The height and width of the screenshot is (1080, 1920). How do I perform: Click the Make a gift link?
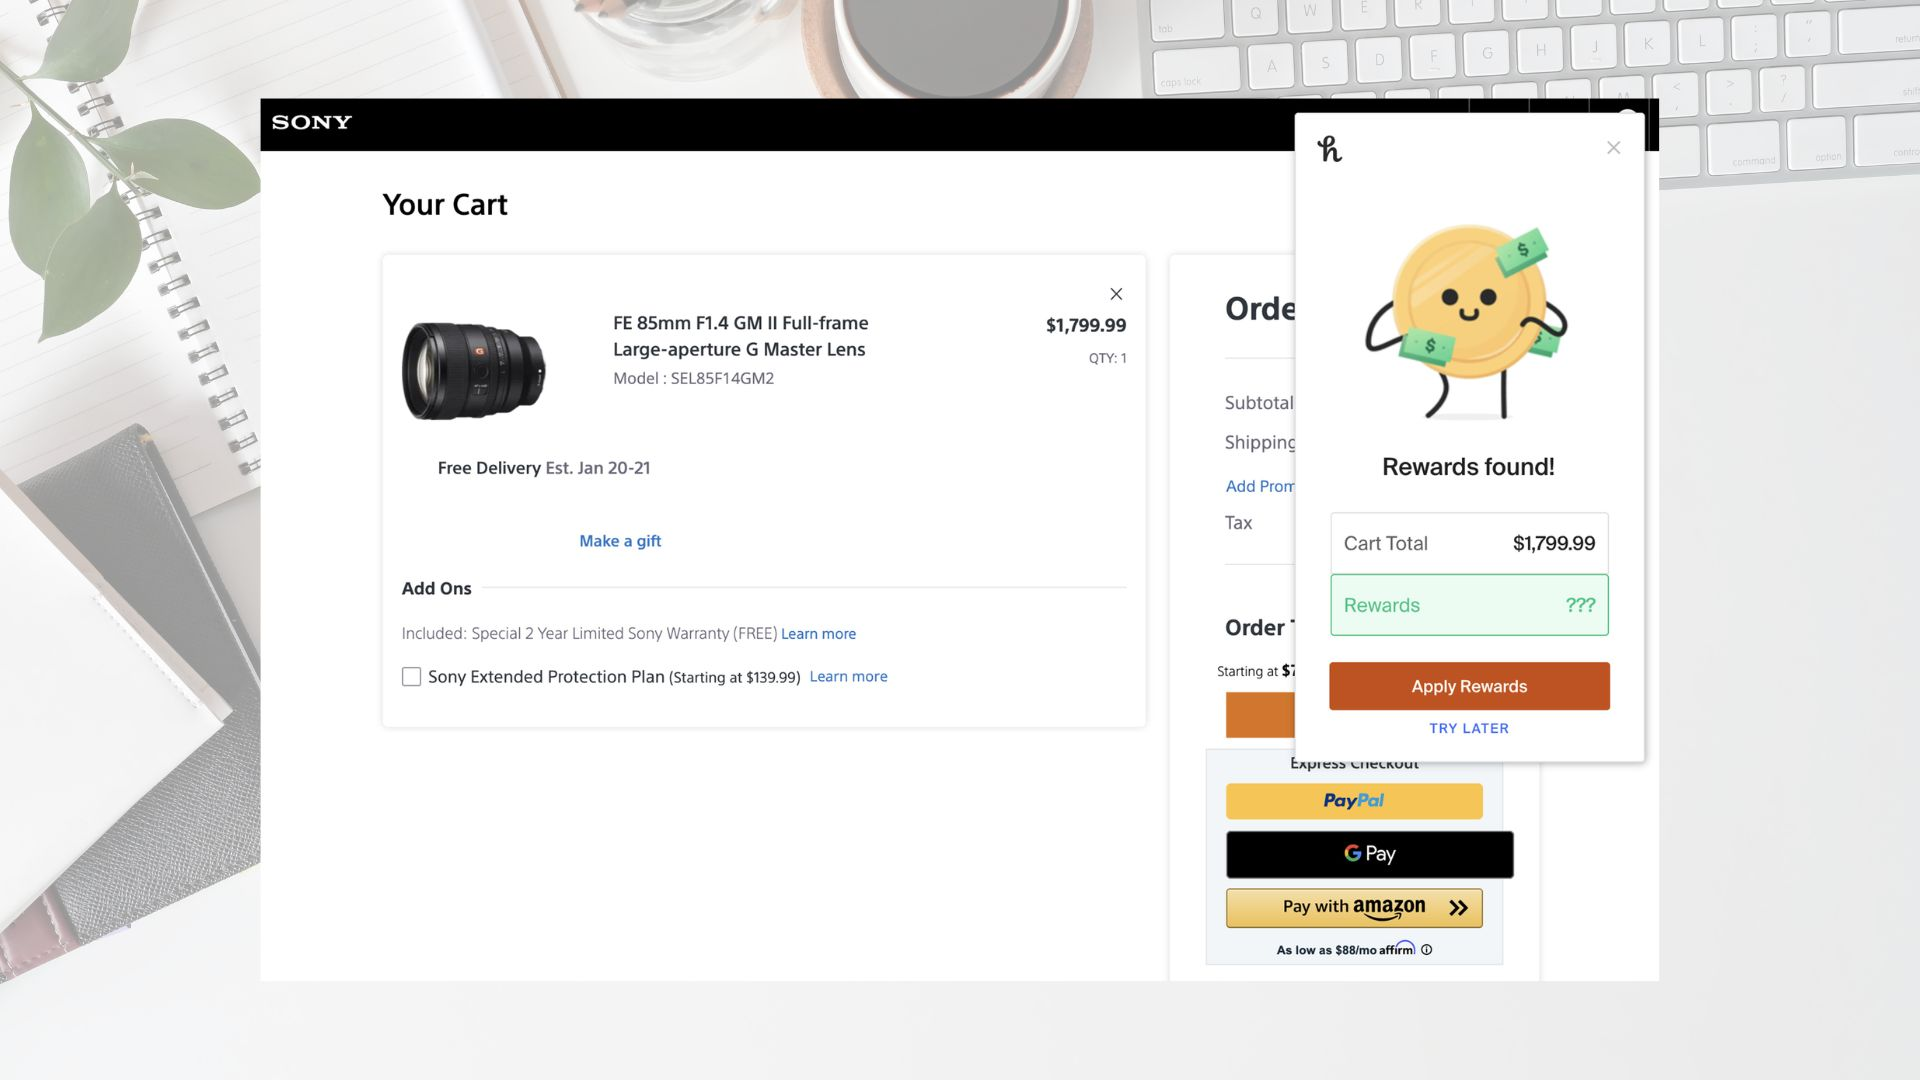tap(620, 541)
